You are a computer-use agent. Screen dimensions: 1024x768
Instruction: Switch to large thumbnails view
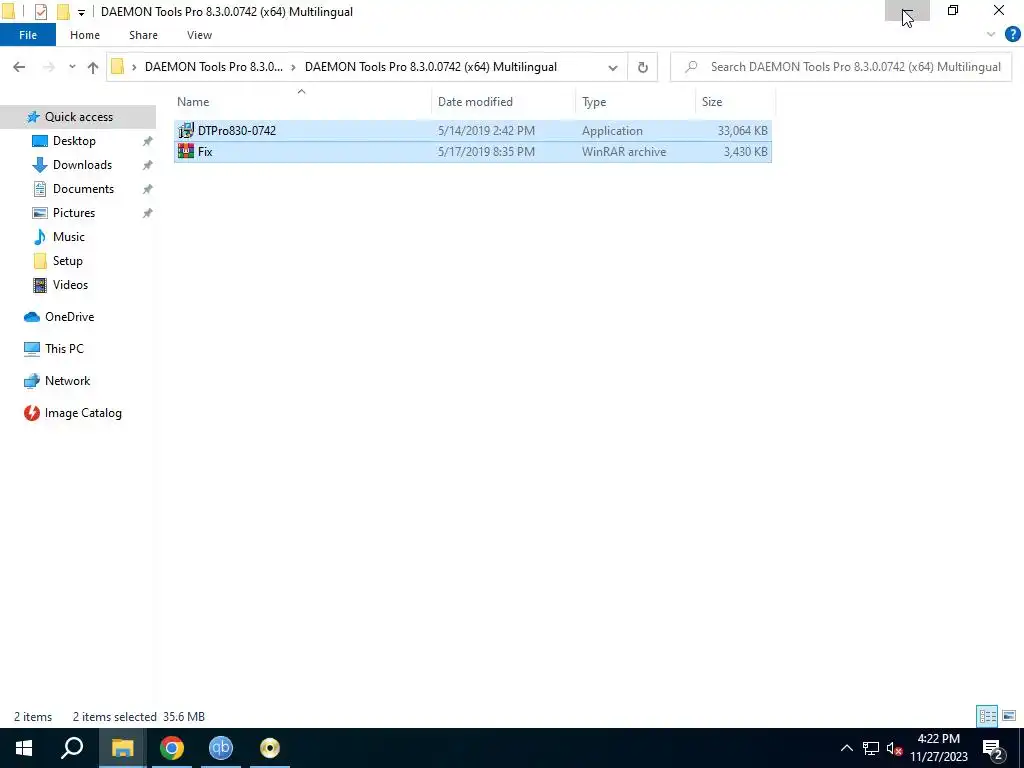[x=1009, y=716]
